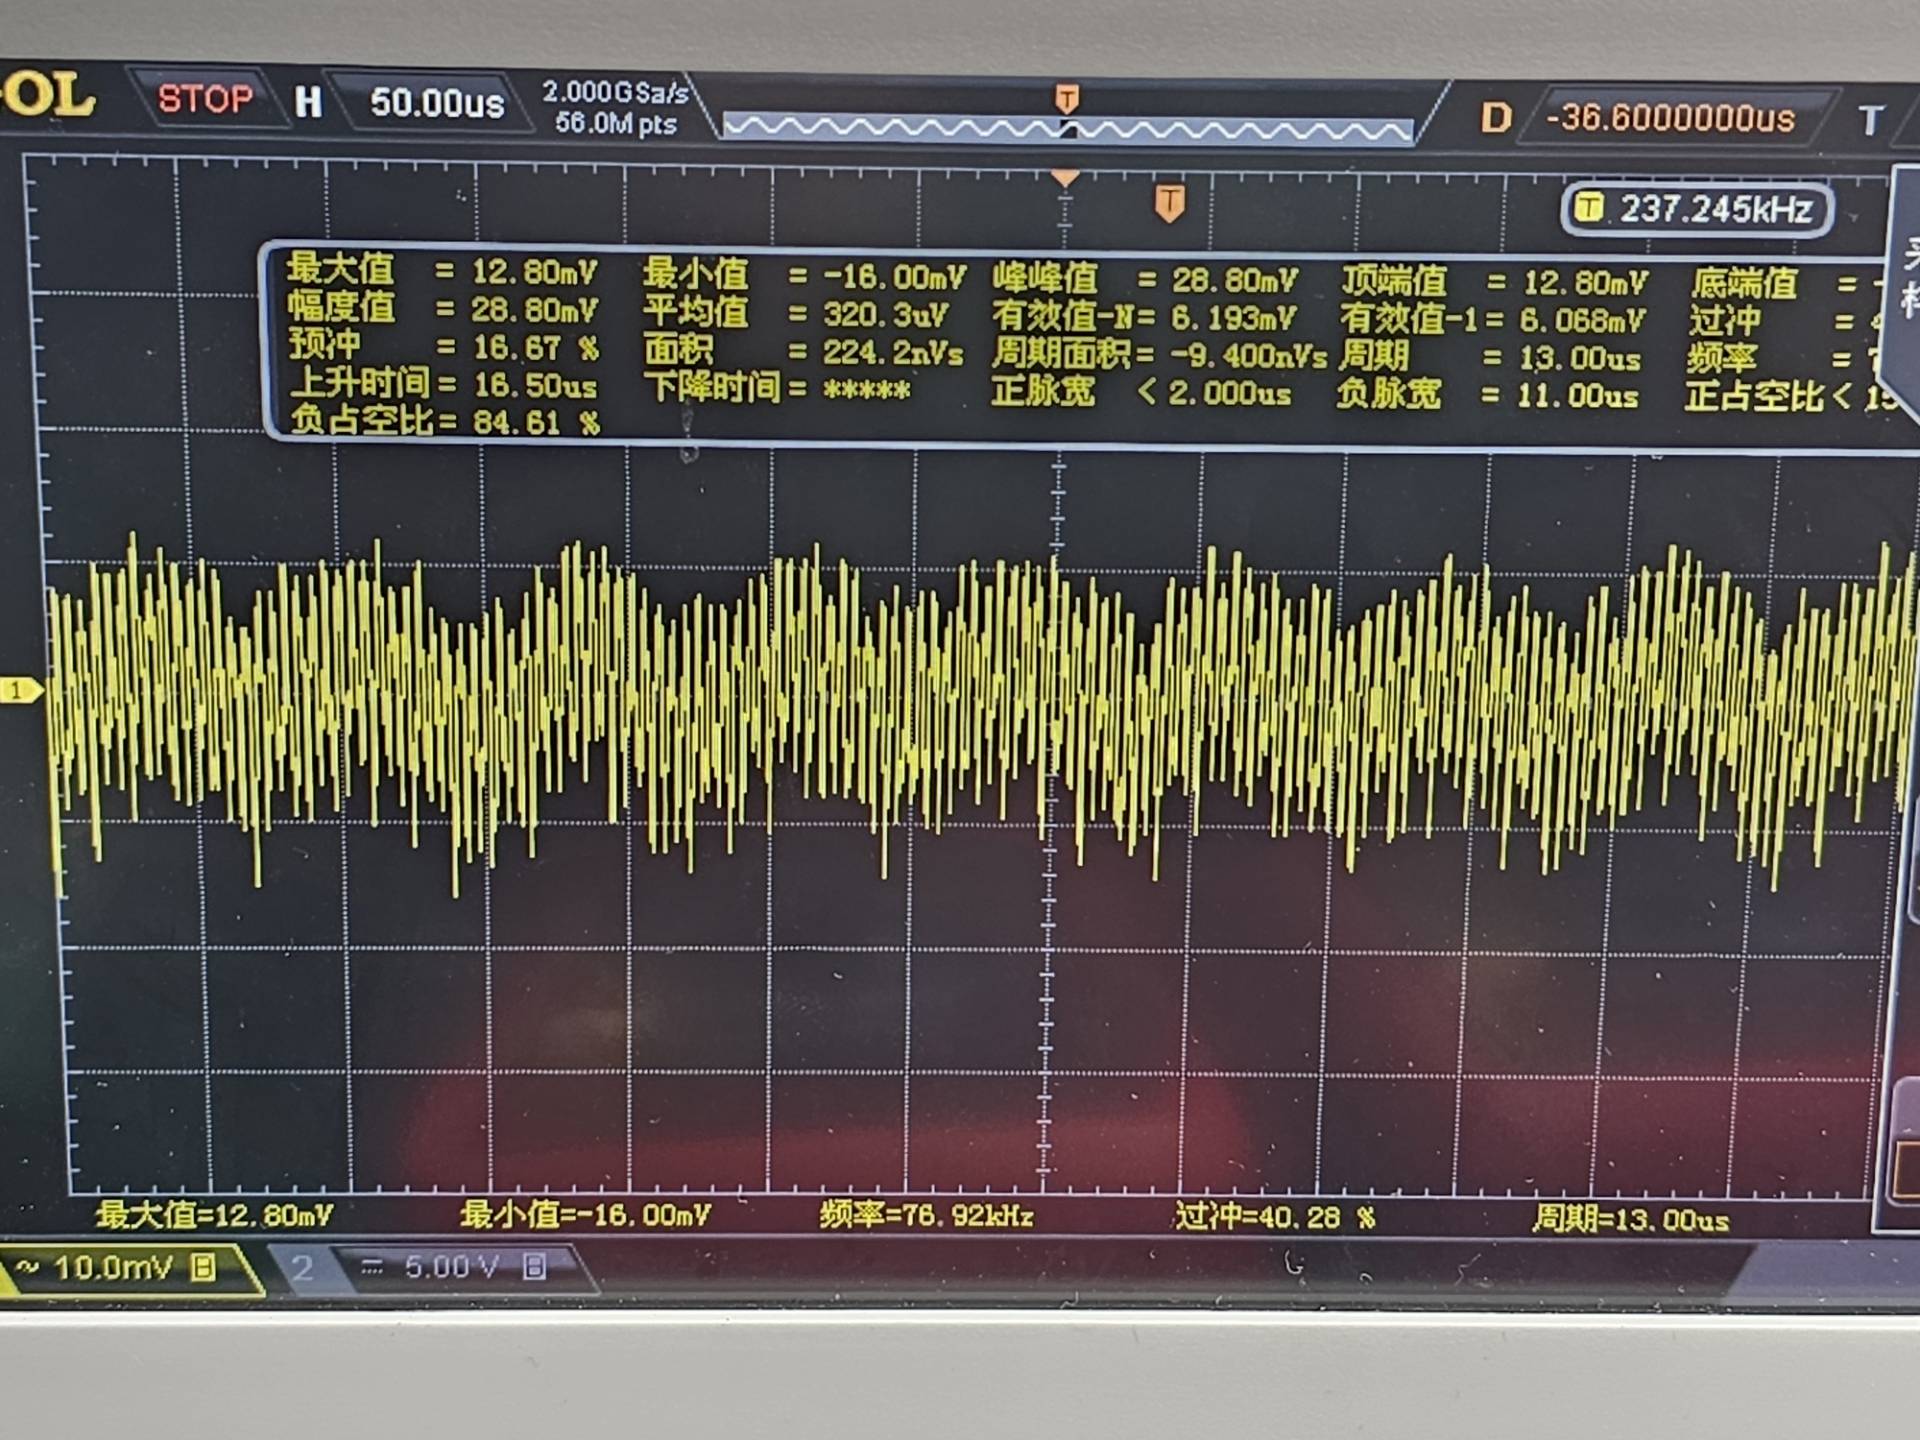Select the H horizontal timebase label
1920x1440 pixels.
(x=308, y=102)
